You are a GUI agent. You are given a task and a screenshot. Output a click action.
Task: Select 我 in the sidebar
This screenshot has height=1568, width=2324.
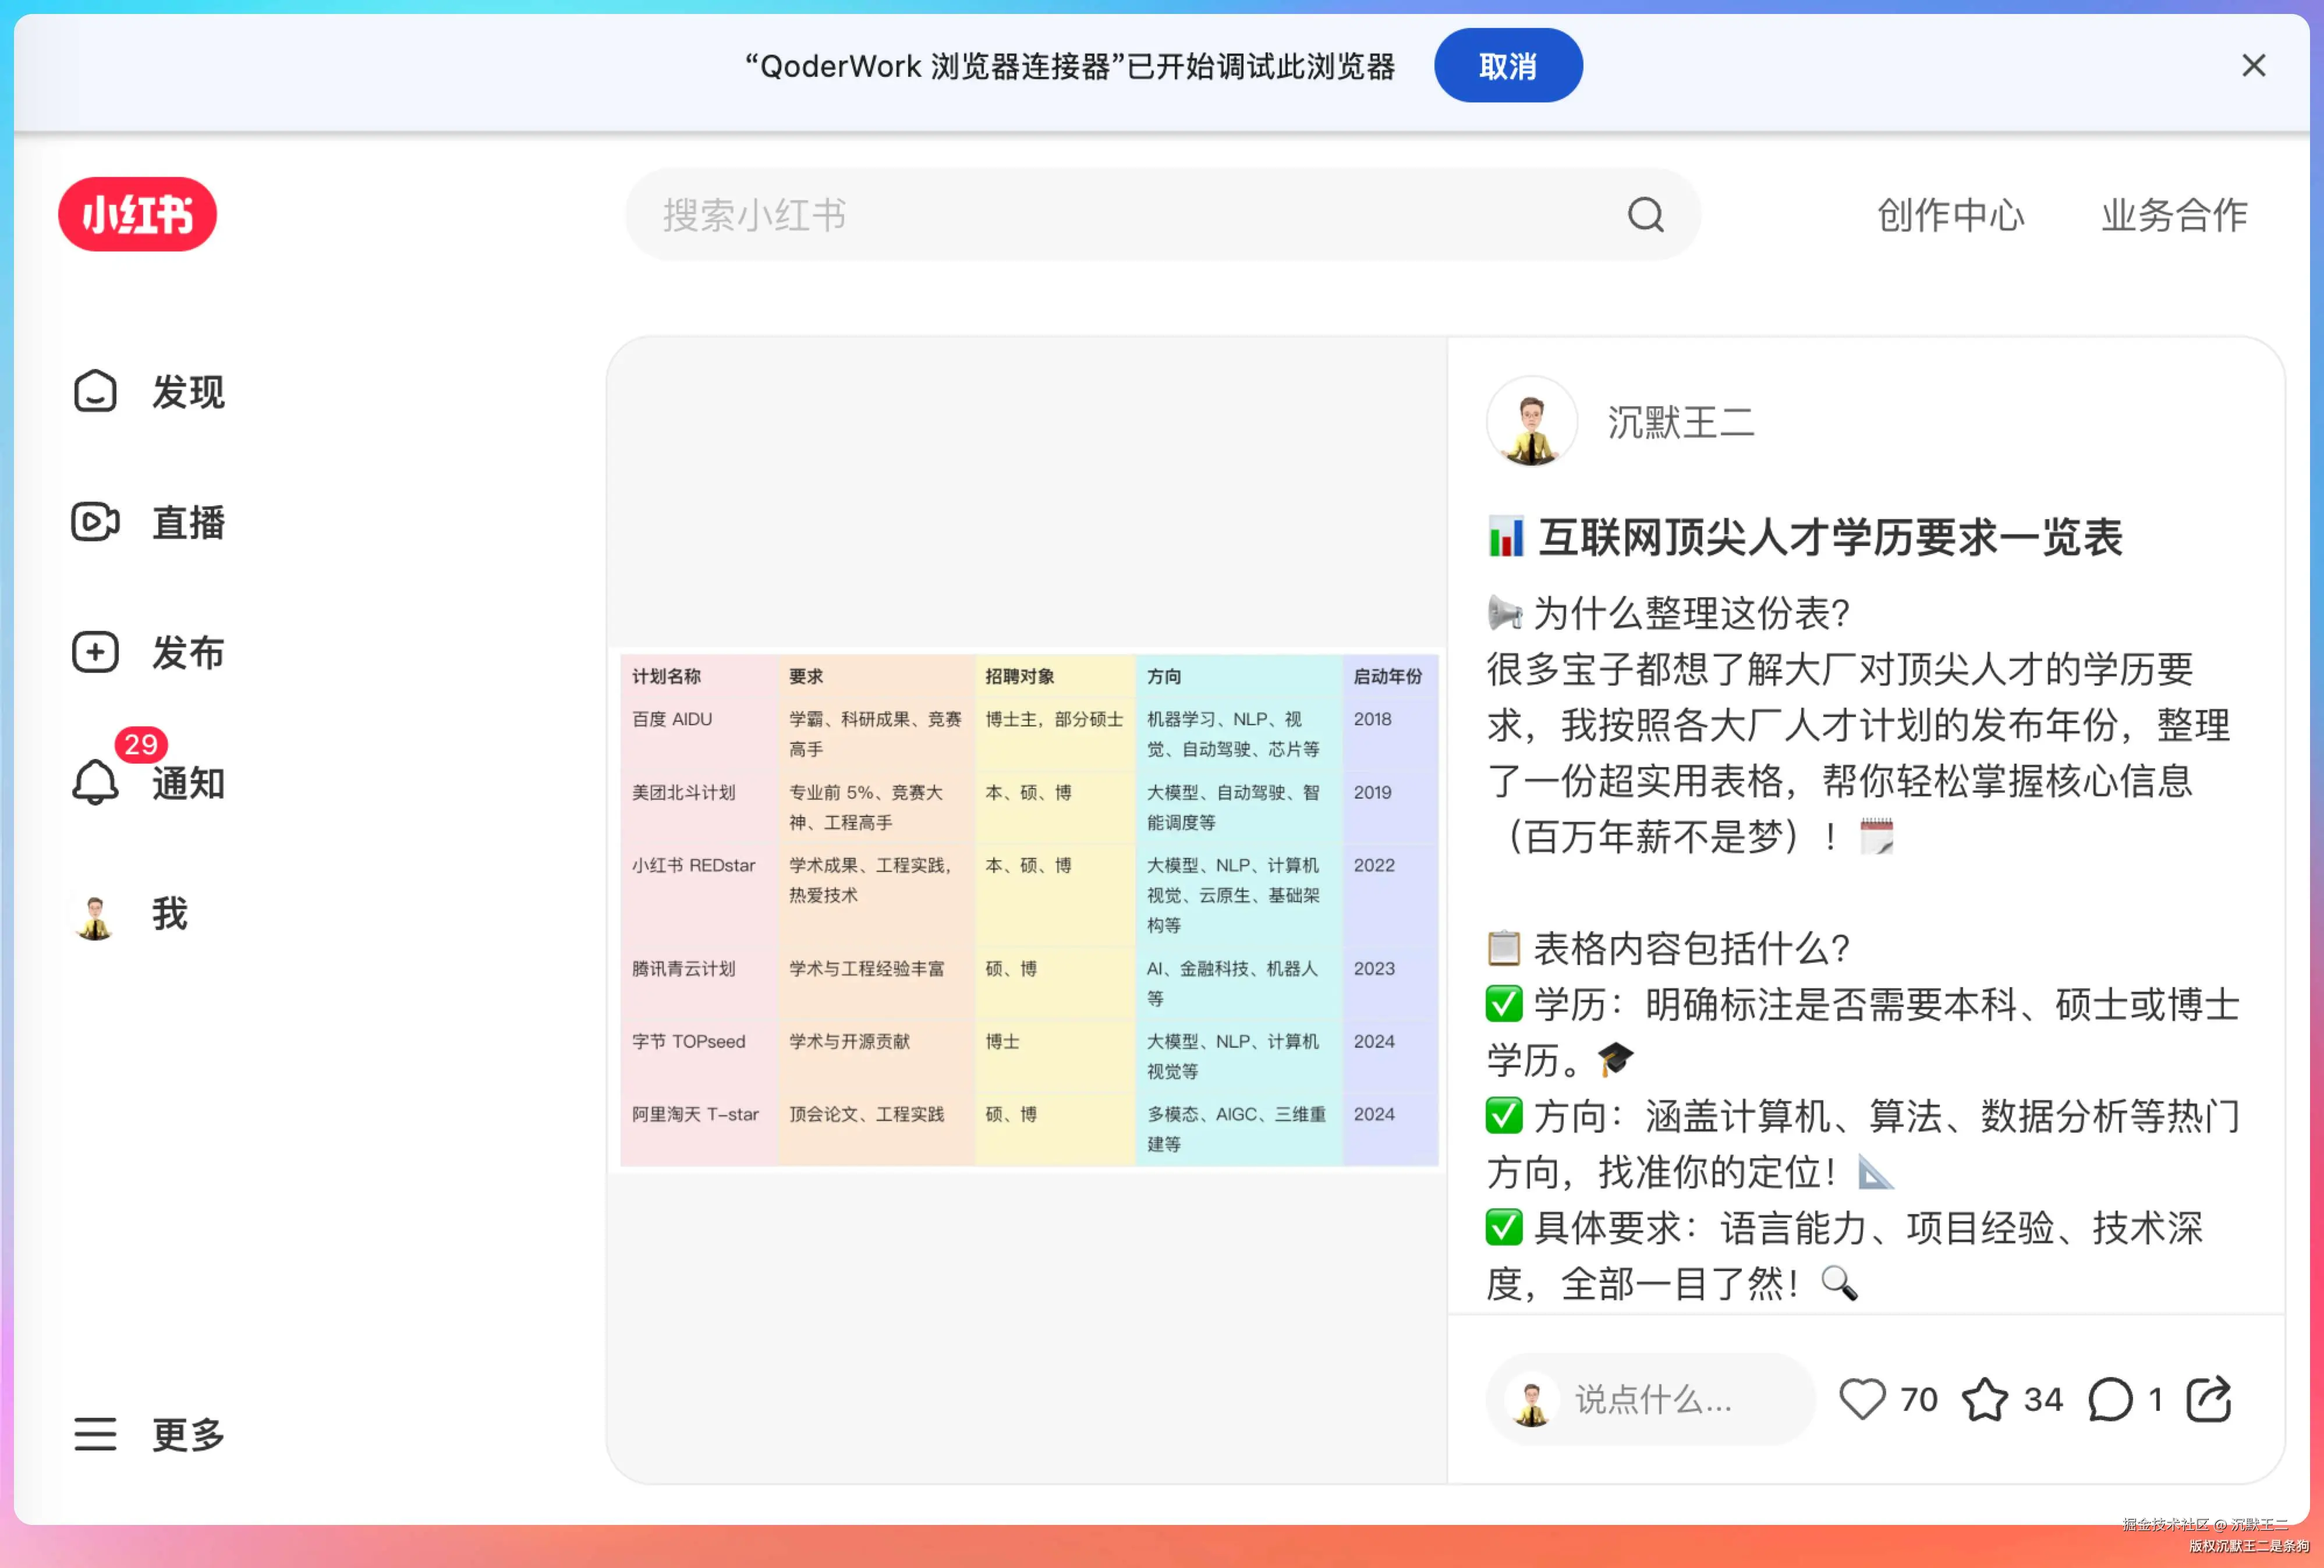pos(170,914)
